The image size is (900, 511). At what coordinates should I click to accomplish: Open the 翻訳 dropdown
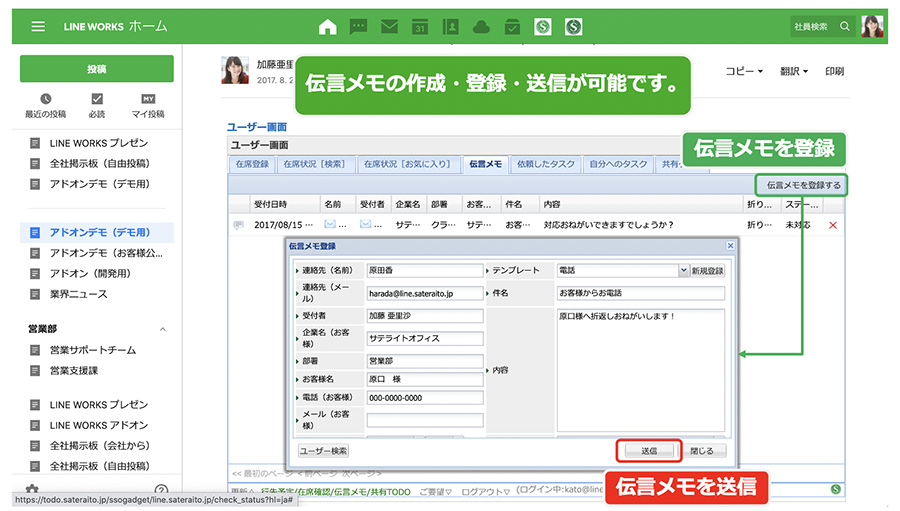pyautogui.click(x=794, y=71)
